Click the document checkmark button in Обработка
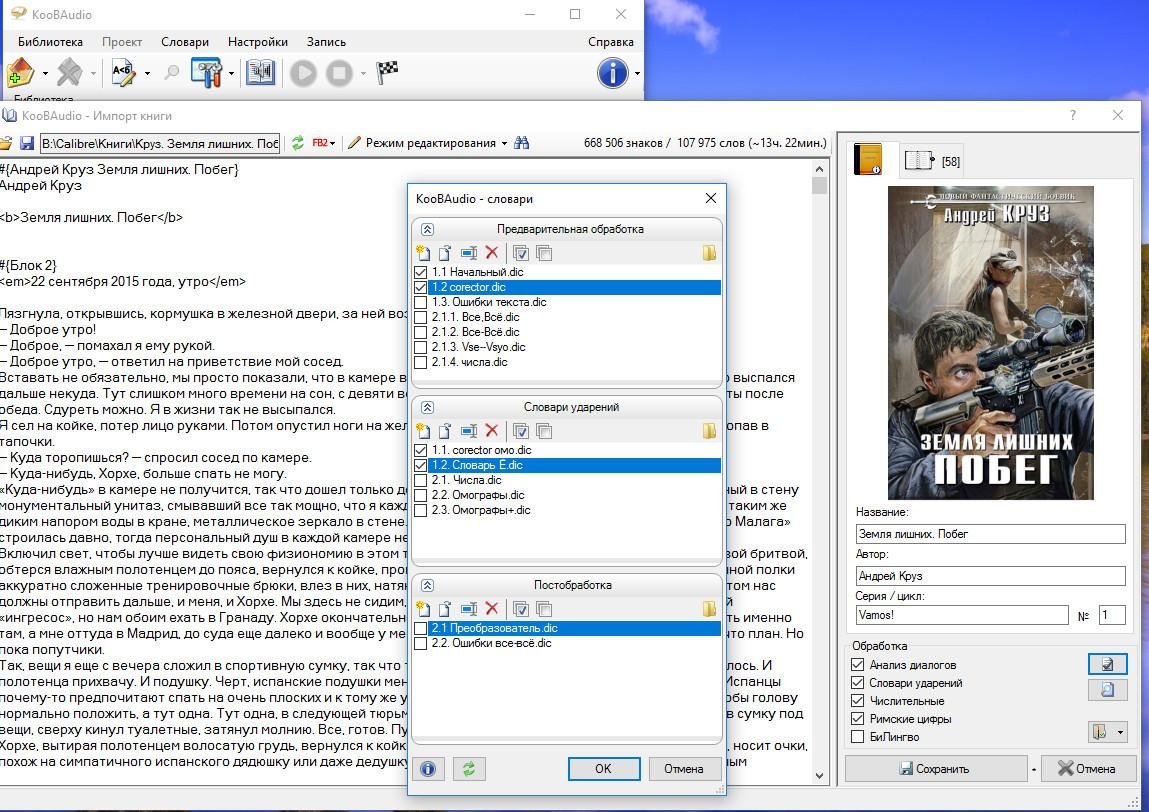This screenshot has height=812, width=1149. coord(1107,664)
